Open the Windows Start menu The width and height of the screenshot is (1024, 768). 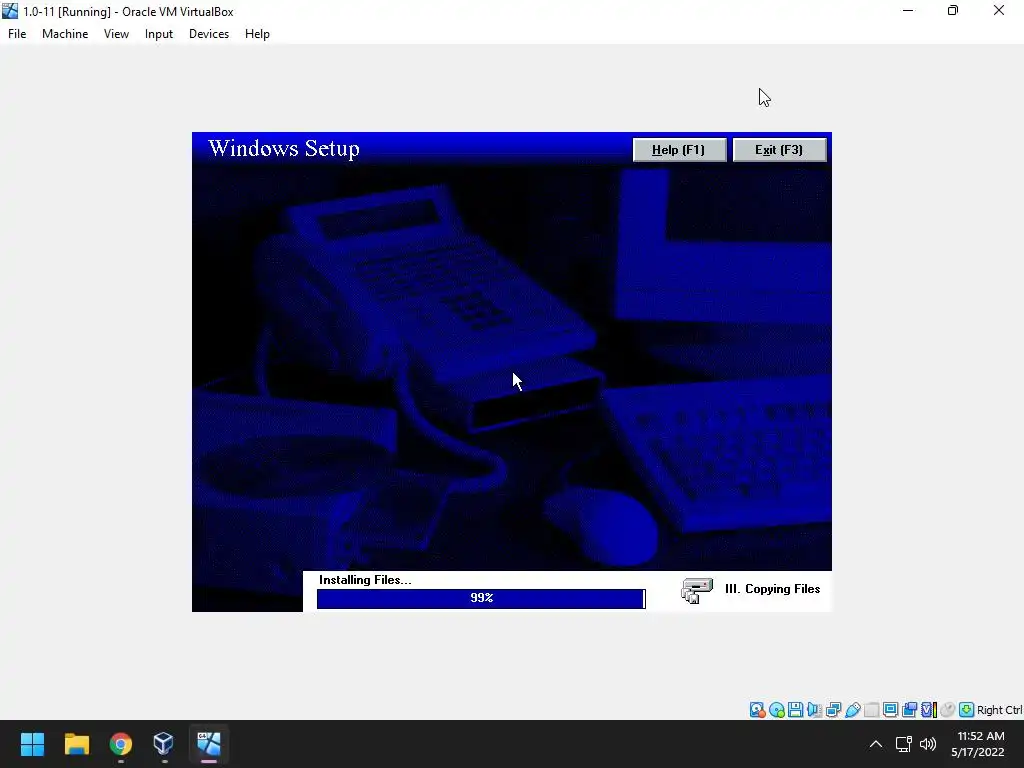tap(32, 744)
